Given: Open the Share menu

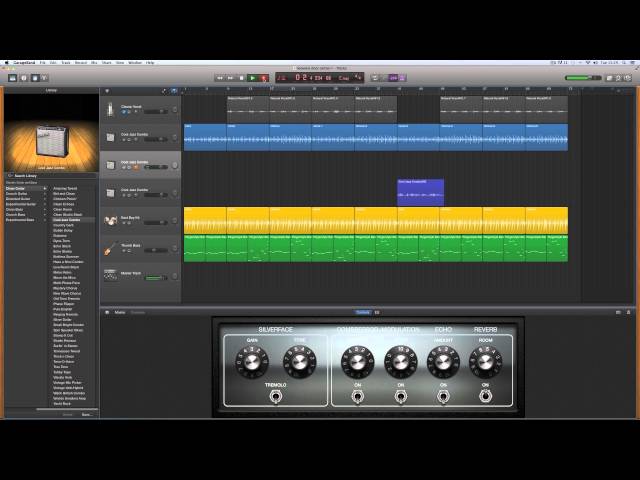Looking at the screenshot, I should [107, 63].
